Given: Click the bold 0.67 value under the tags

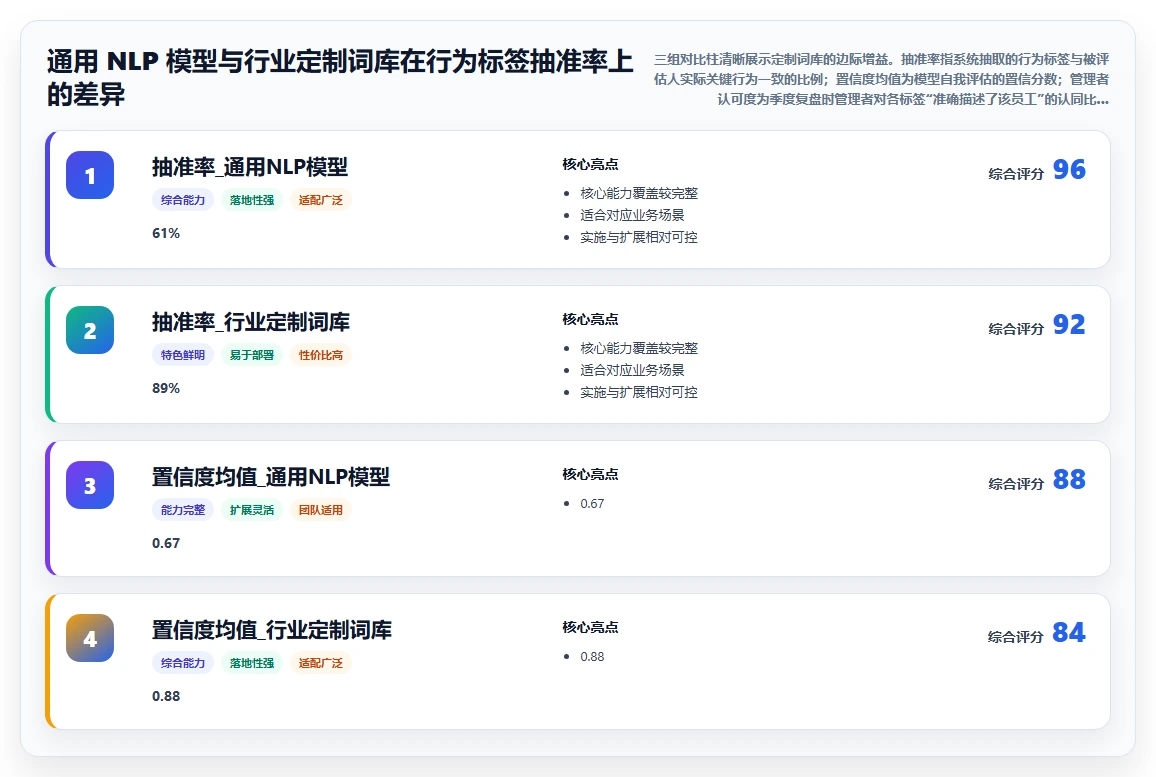Looking at the screenshot, I should click(166, 543).
